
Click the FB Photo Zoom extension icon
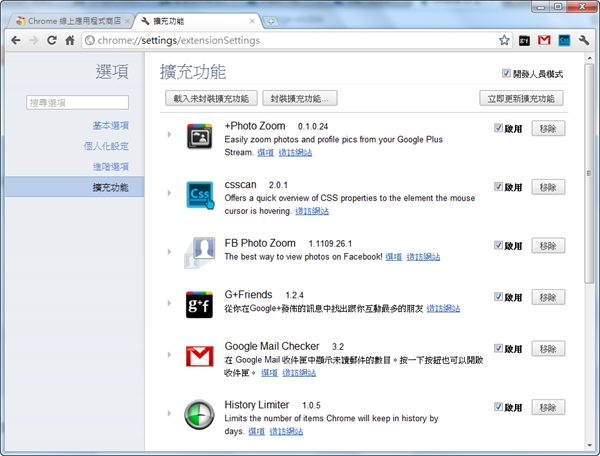click(199, 252)
